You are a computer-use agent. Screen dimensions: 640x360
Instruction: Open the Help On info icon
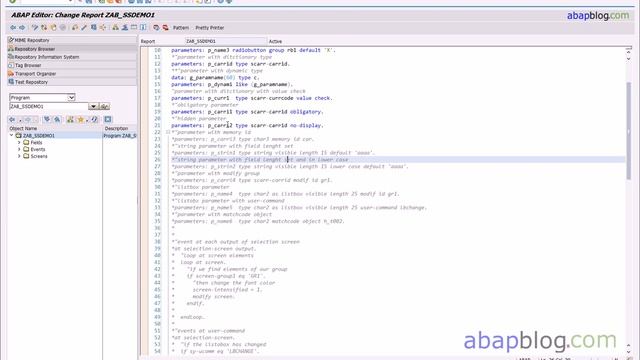pos(143,27)
